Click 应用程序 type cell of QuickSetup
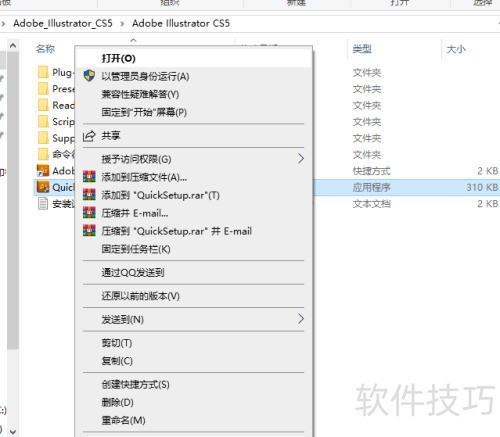500x437 pixels. pyautogui.click(x=371, y=187)
